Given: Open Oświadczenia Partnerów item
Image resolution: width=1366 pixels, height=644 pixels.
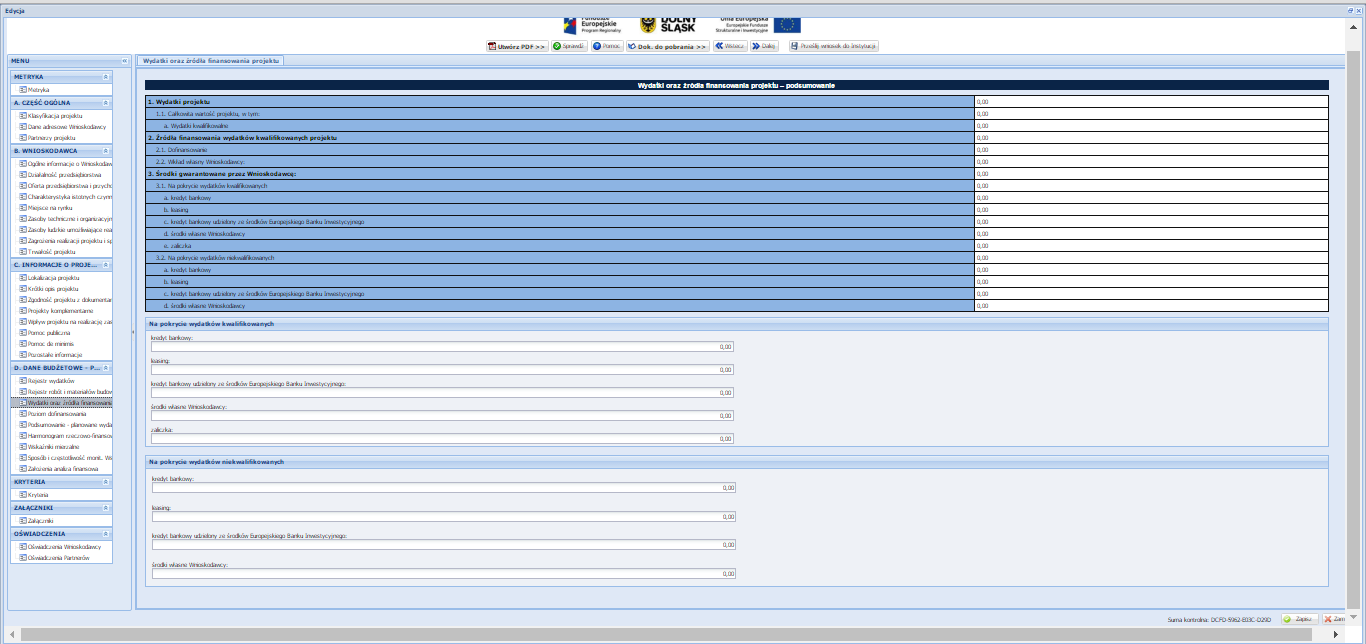Looking at the screenshot, I should pos(59,557).
